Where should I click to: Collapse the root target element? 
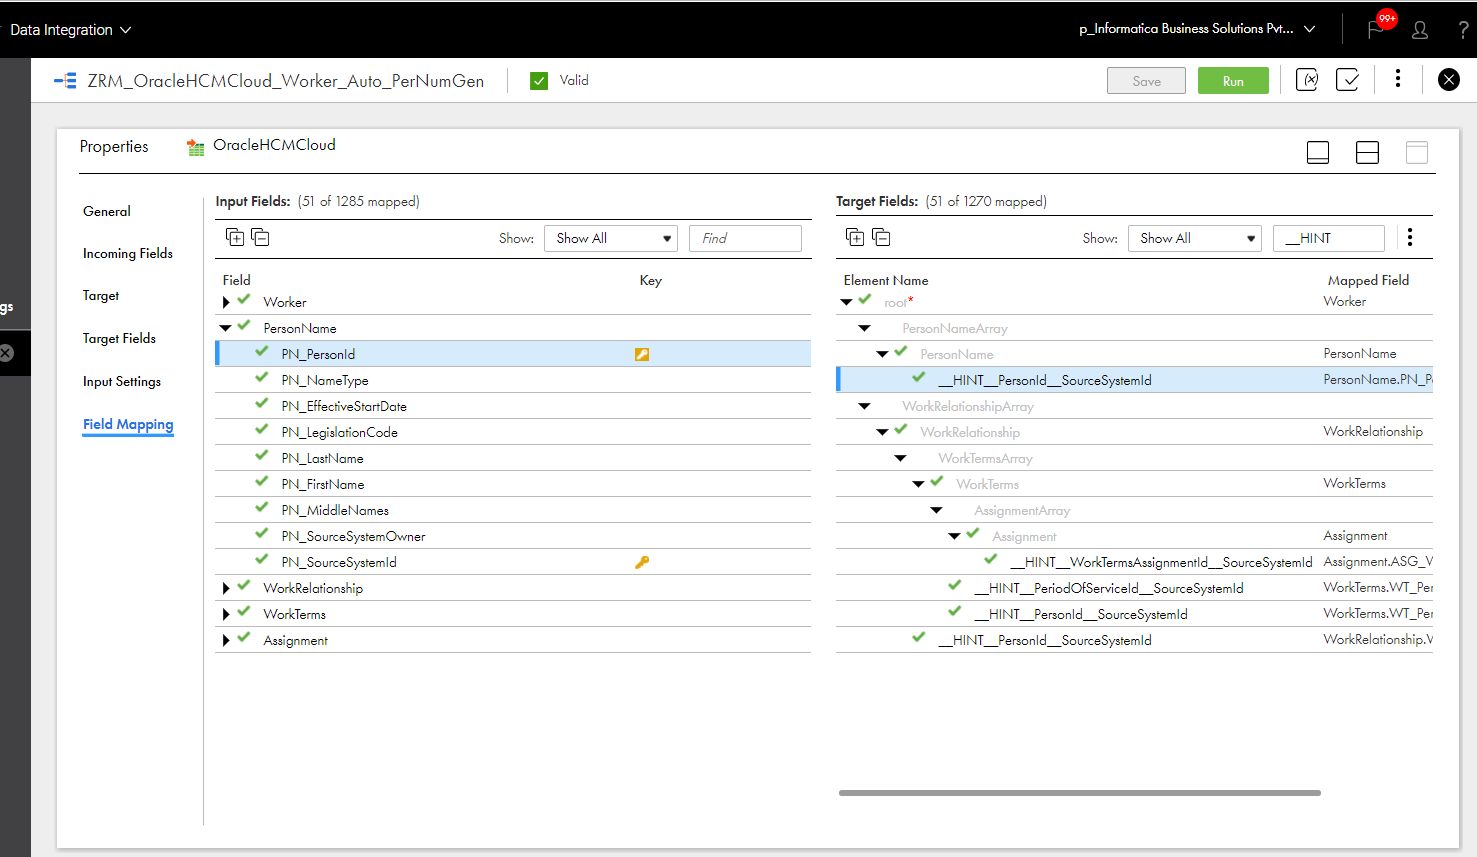click(x=846, y=302)
